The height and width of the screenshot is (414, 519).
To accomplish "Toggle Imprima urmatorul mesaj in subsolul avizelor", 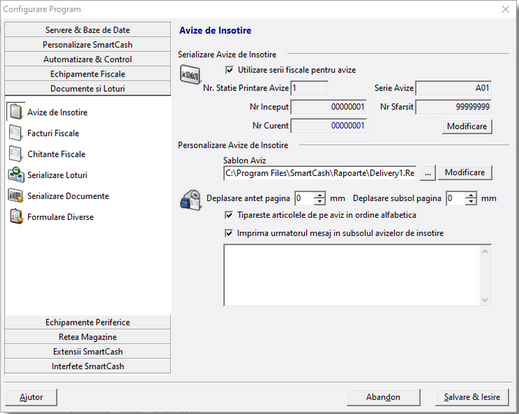I will coord(229,233).
